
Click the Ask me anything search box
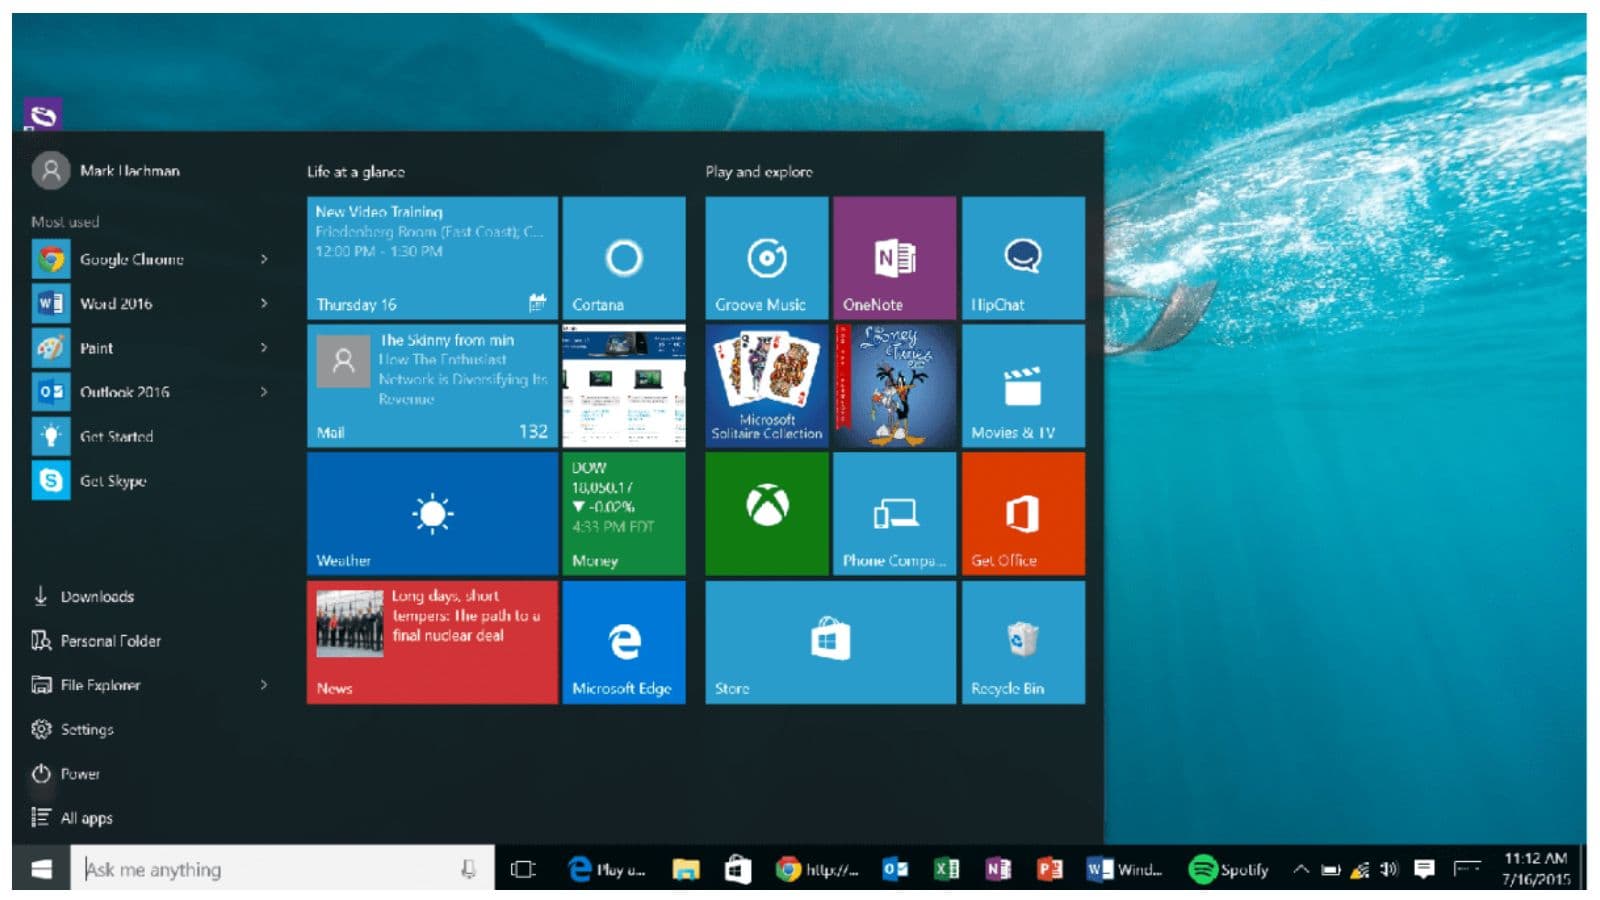point(270,869)
